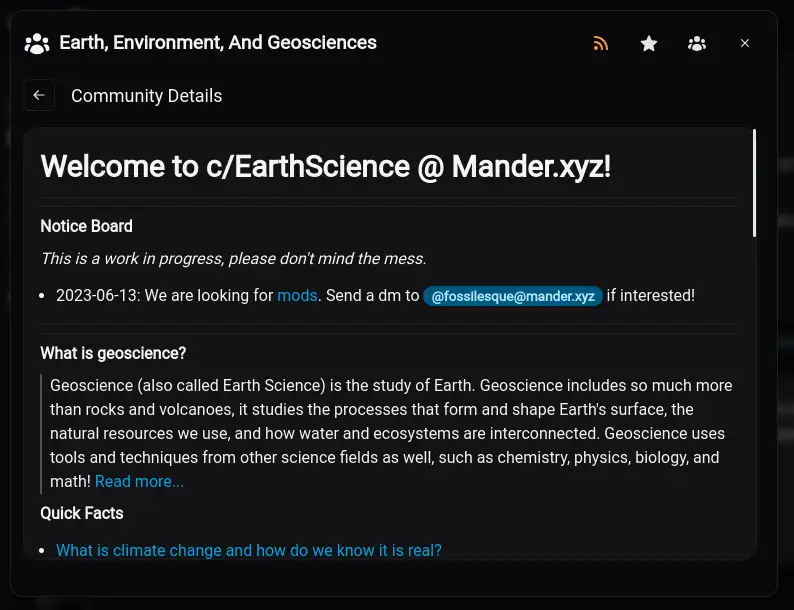Favorite the community with the star icon

(x=649, y=43)
